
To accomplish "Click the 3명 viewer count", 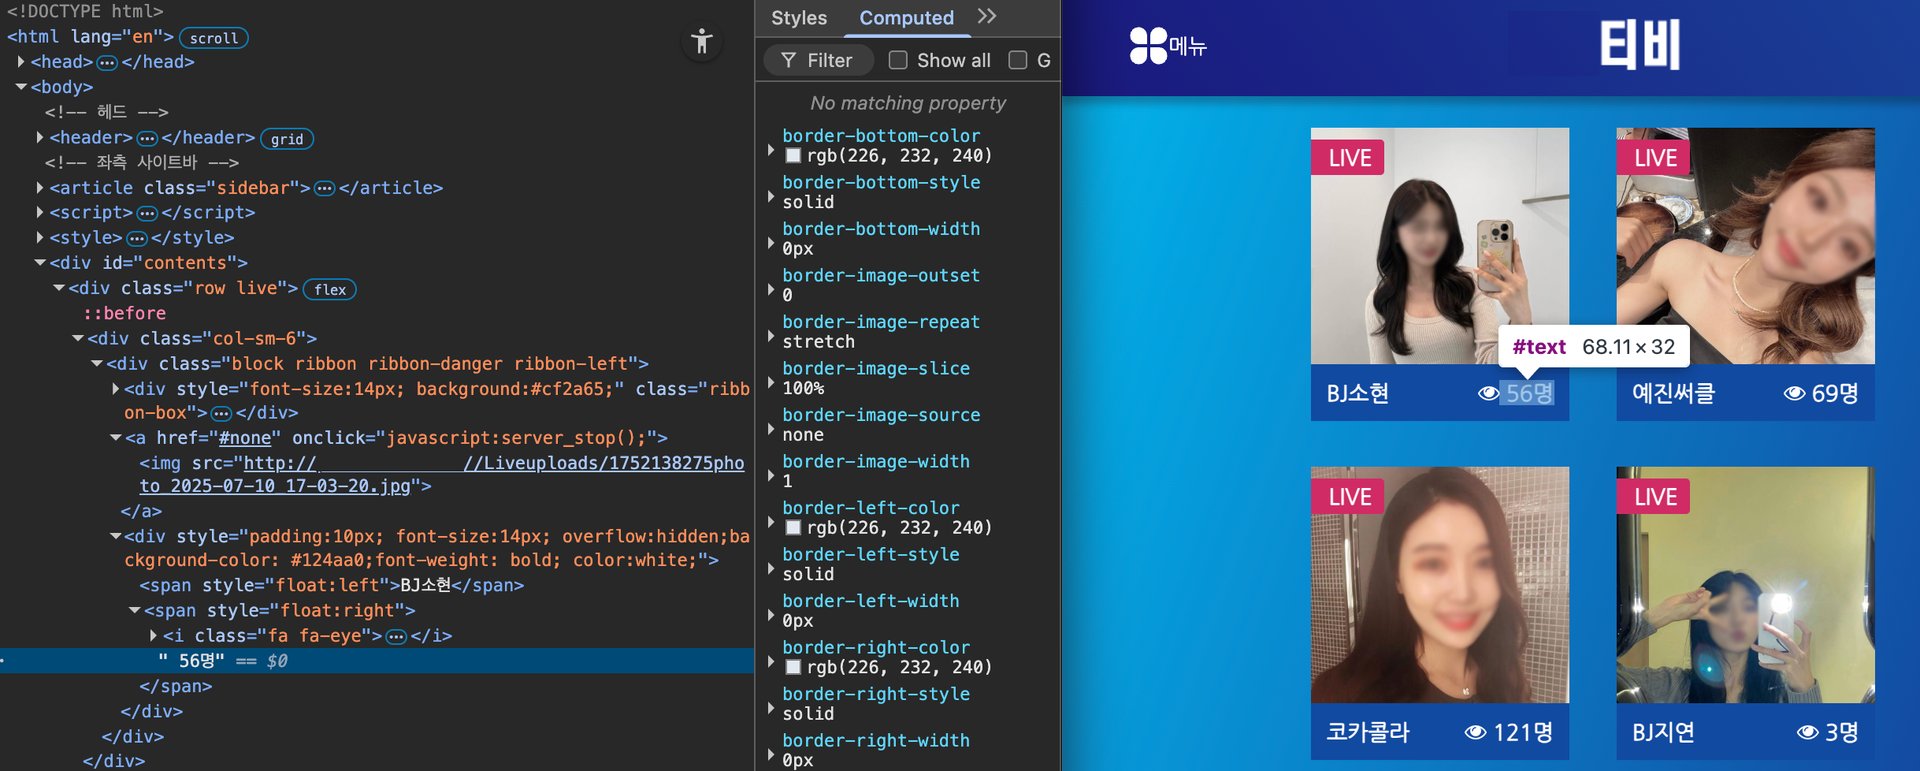I will click(x=1842, y=732).
